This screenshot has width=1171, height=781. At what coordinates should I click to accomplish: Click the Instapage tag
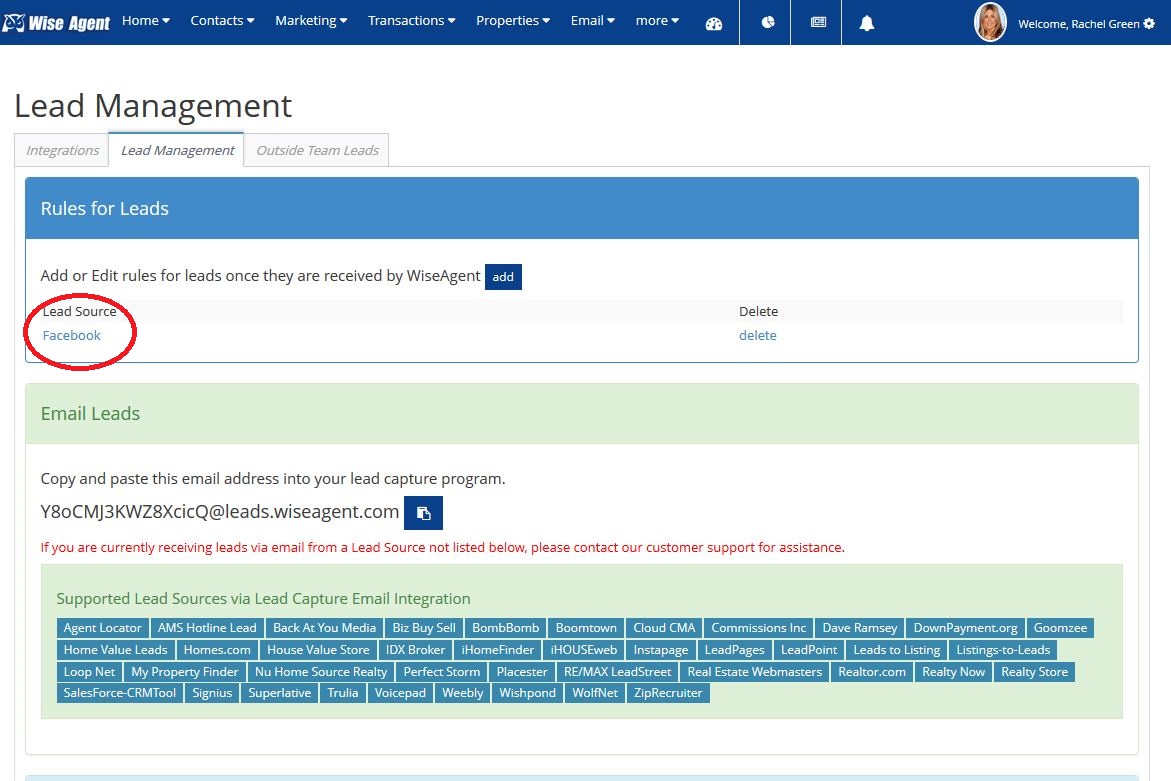pyautogui.click(x=660, y=650)
